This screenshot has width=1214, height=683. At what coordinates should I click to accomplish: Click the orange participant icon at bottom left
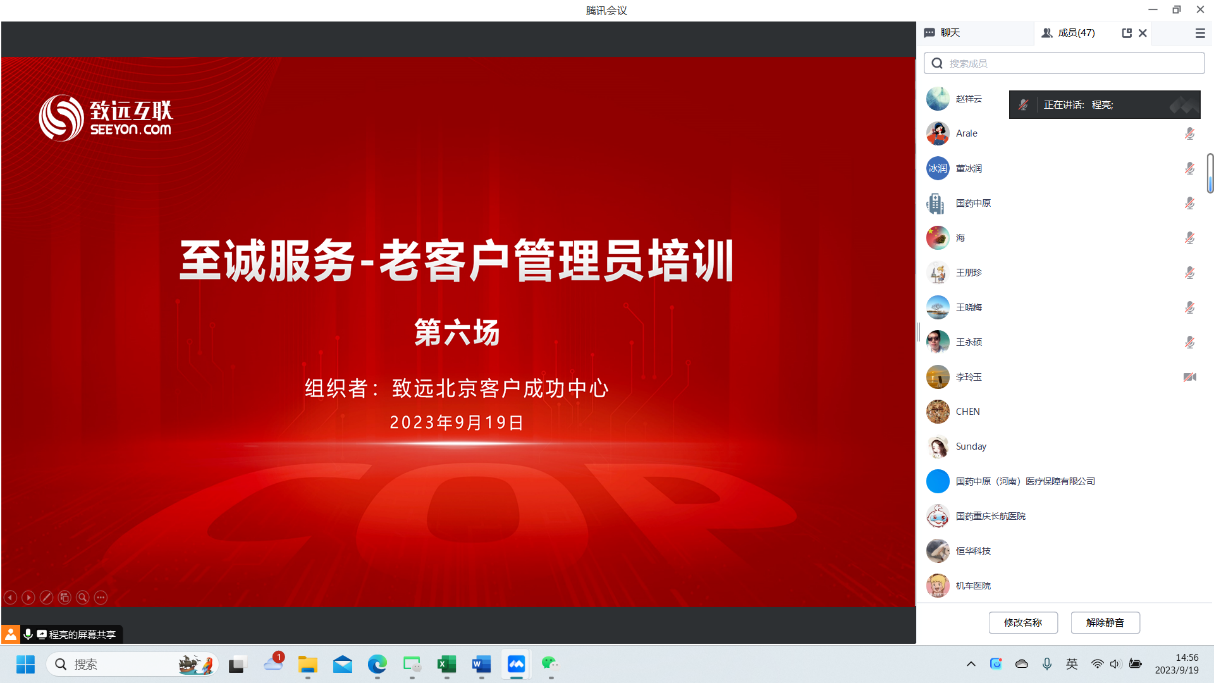pyautogui.click(x=10, y=634)
